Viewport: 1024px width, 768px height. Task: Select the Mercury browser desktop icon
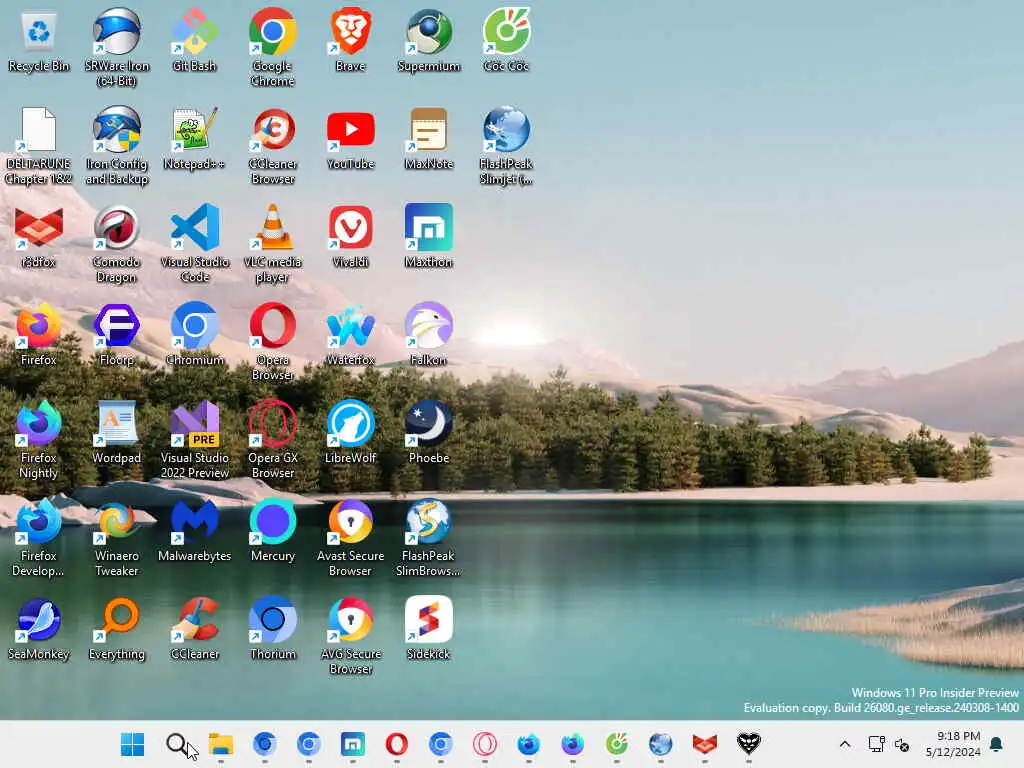pyautogui.click(x=273, y=530)
